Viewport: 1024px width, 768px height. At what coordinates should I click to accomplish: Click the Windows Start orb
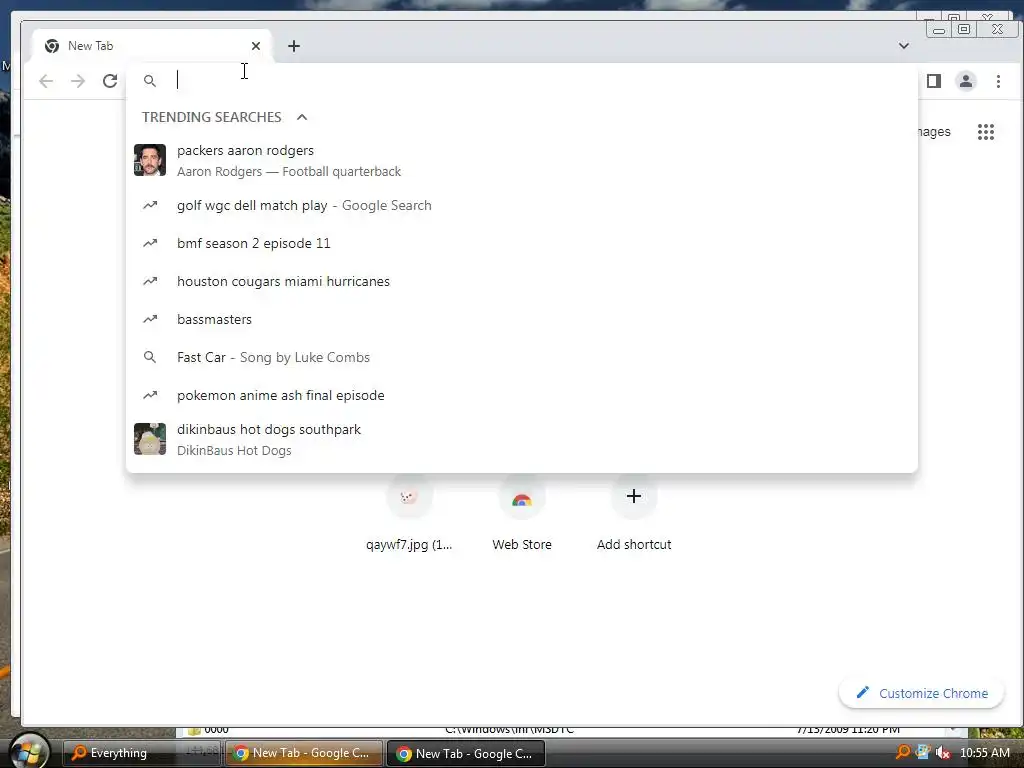(27, 751)
